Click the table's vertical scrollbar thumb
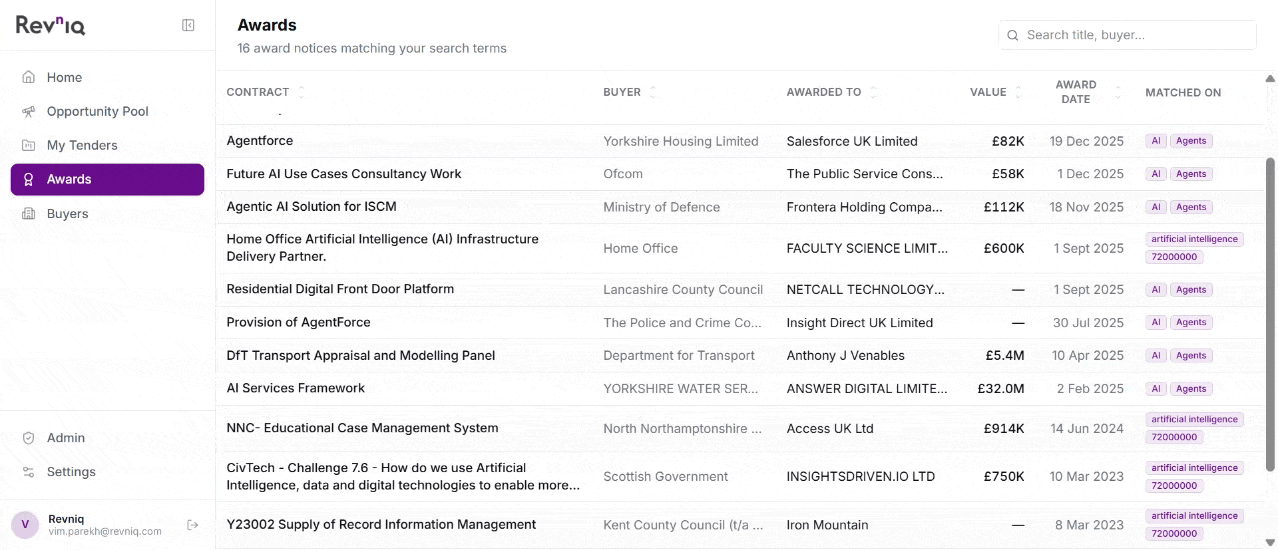This screenshot has height=550, width=1278. coord(1271,313)
